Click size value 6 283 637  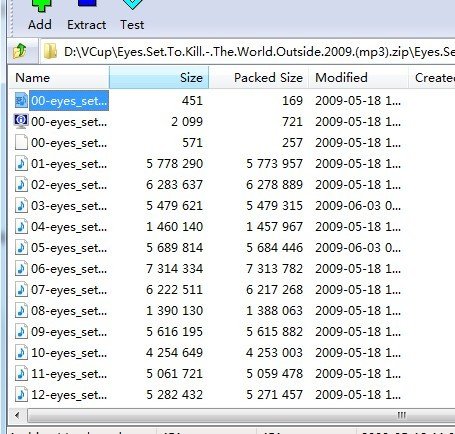click(x=175, y=185)
